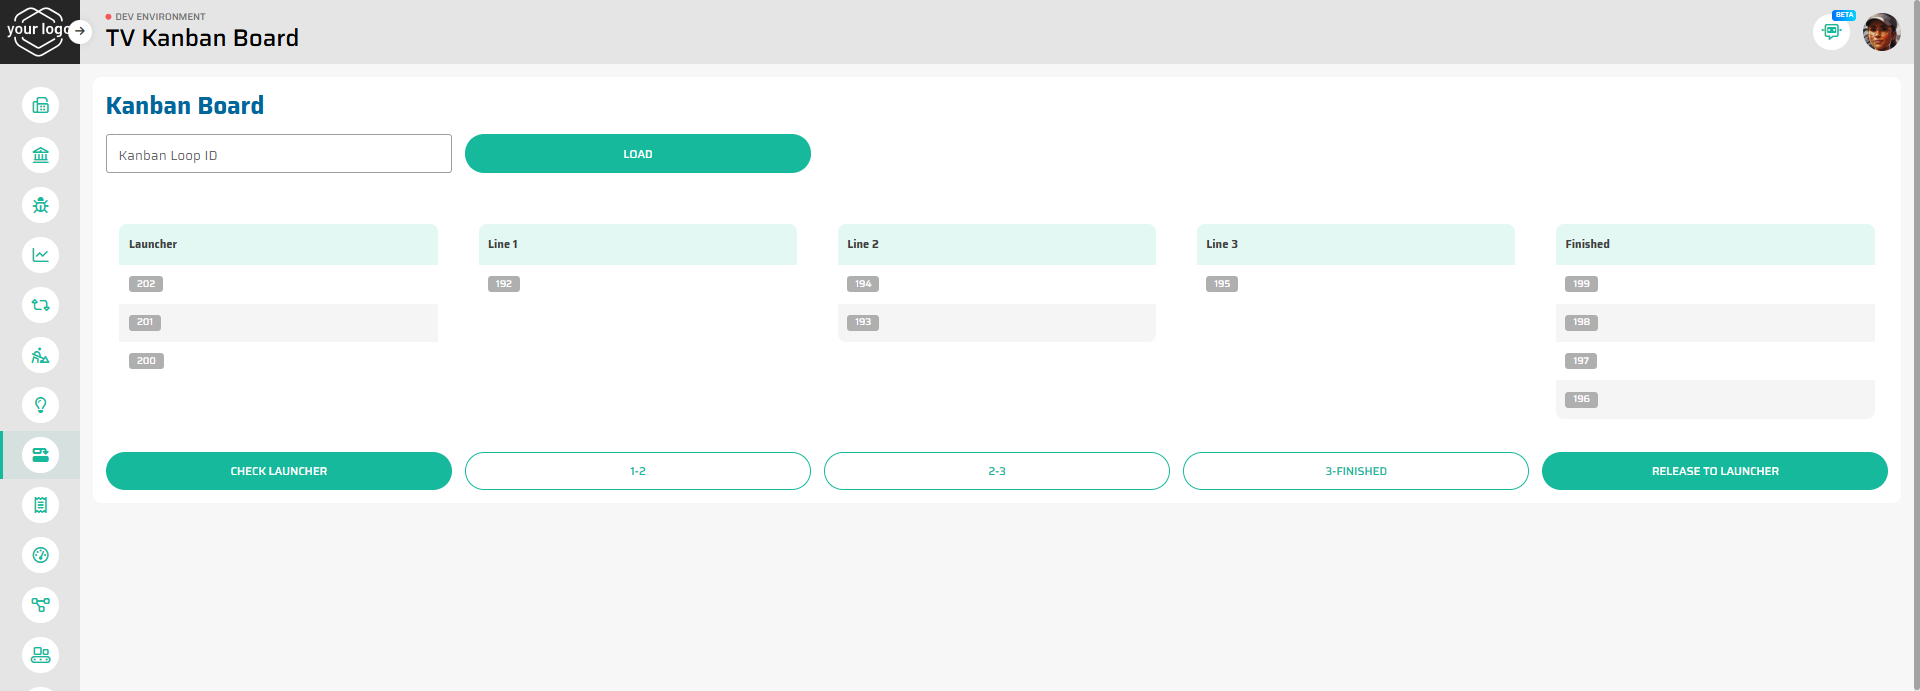Click the flow diagram sidebar icon
The height and width of the screenshot is (691, 1920).
(40, 605)
